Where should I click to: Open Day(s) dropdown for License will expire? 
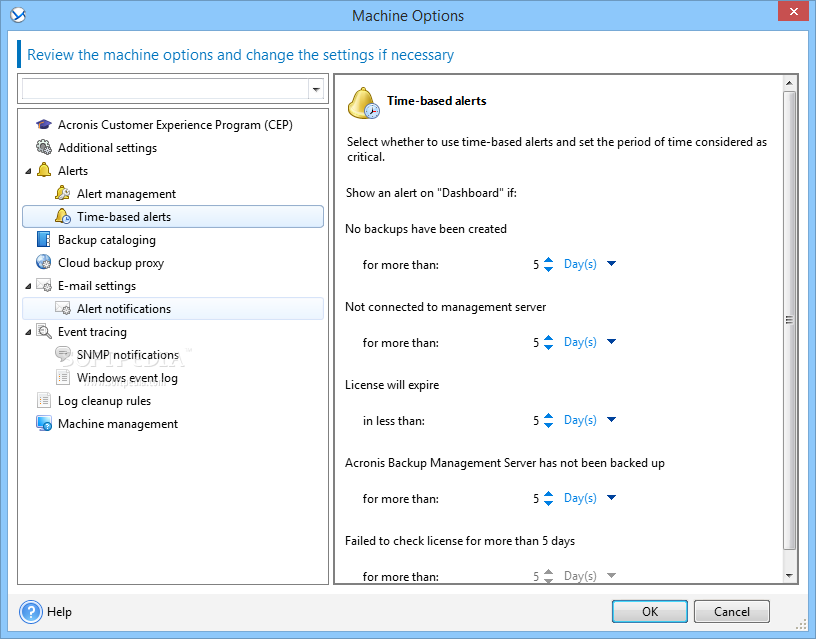coord(611,420)
